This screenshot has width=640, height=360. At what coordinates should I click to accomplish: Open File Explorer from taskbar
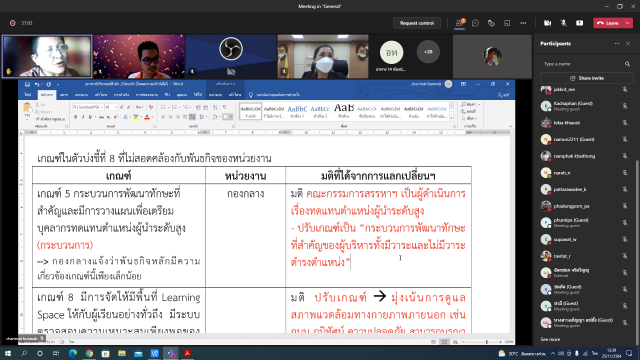point(122,353)
